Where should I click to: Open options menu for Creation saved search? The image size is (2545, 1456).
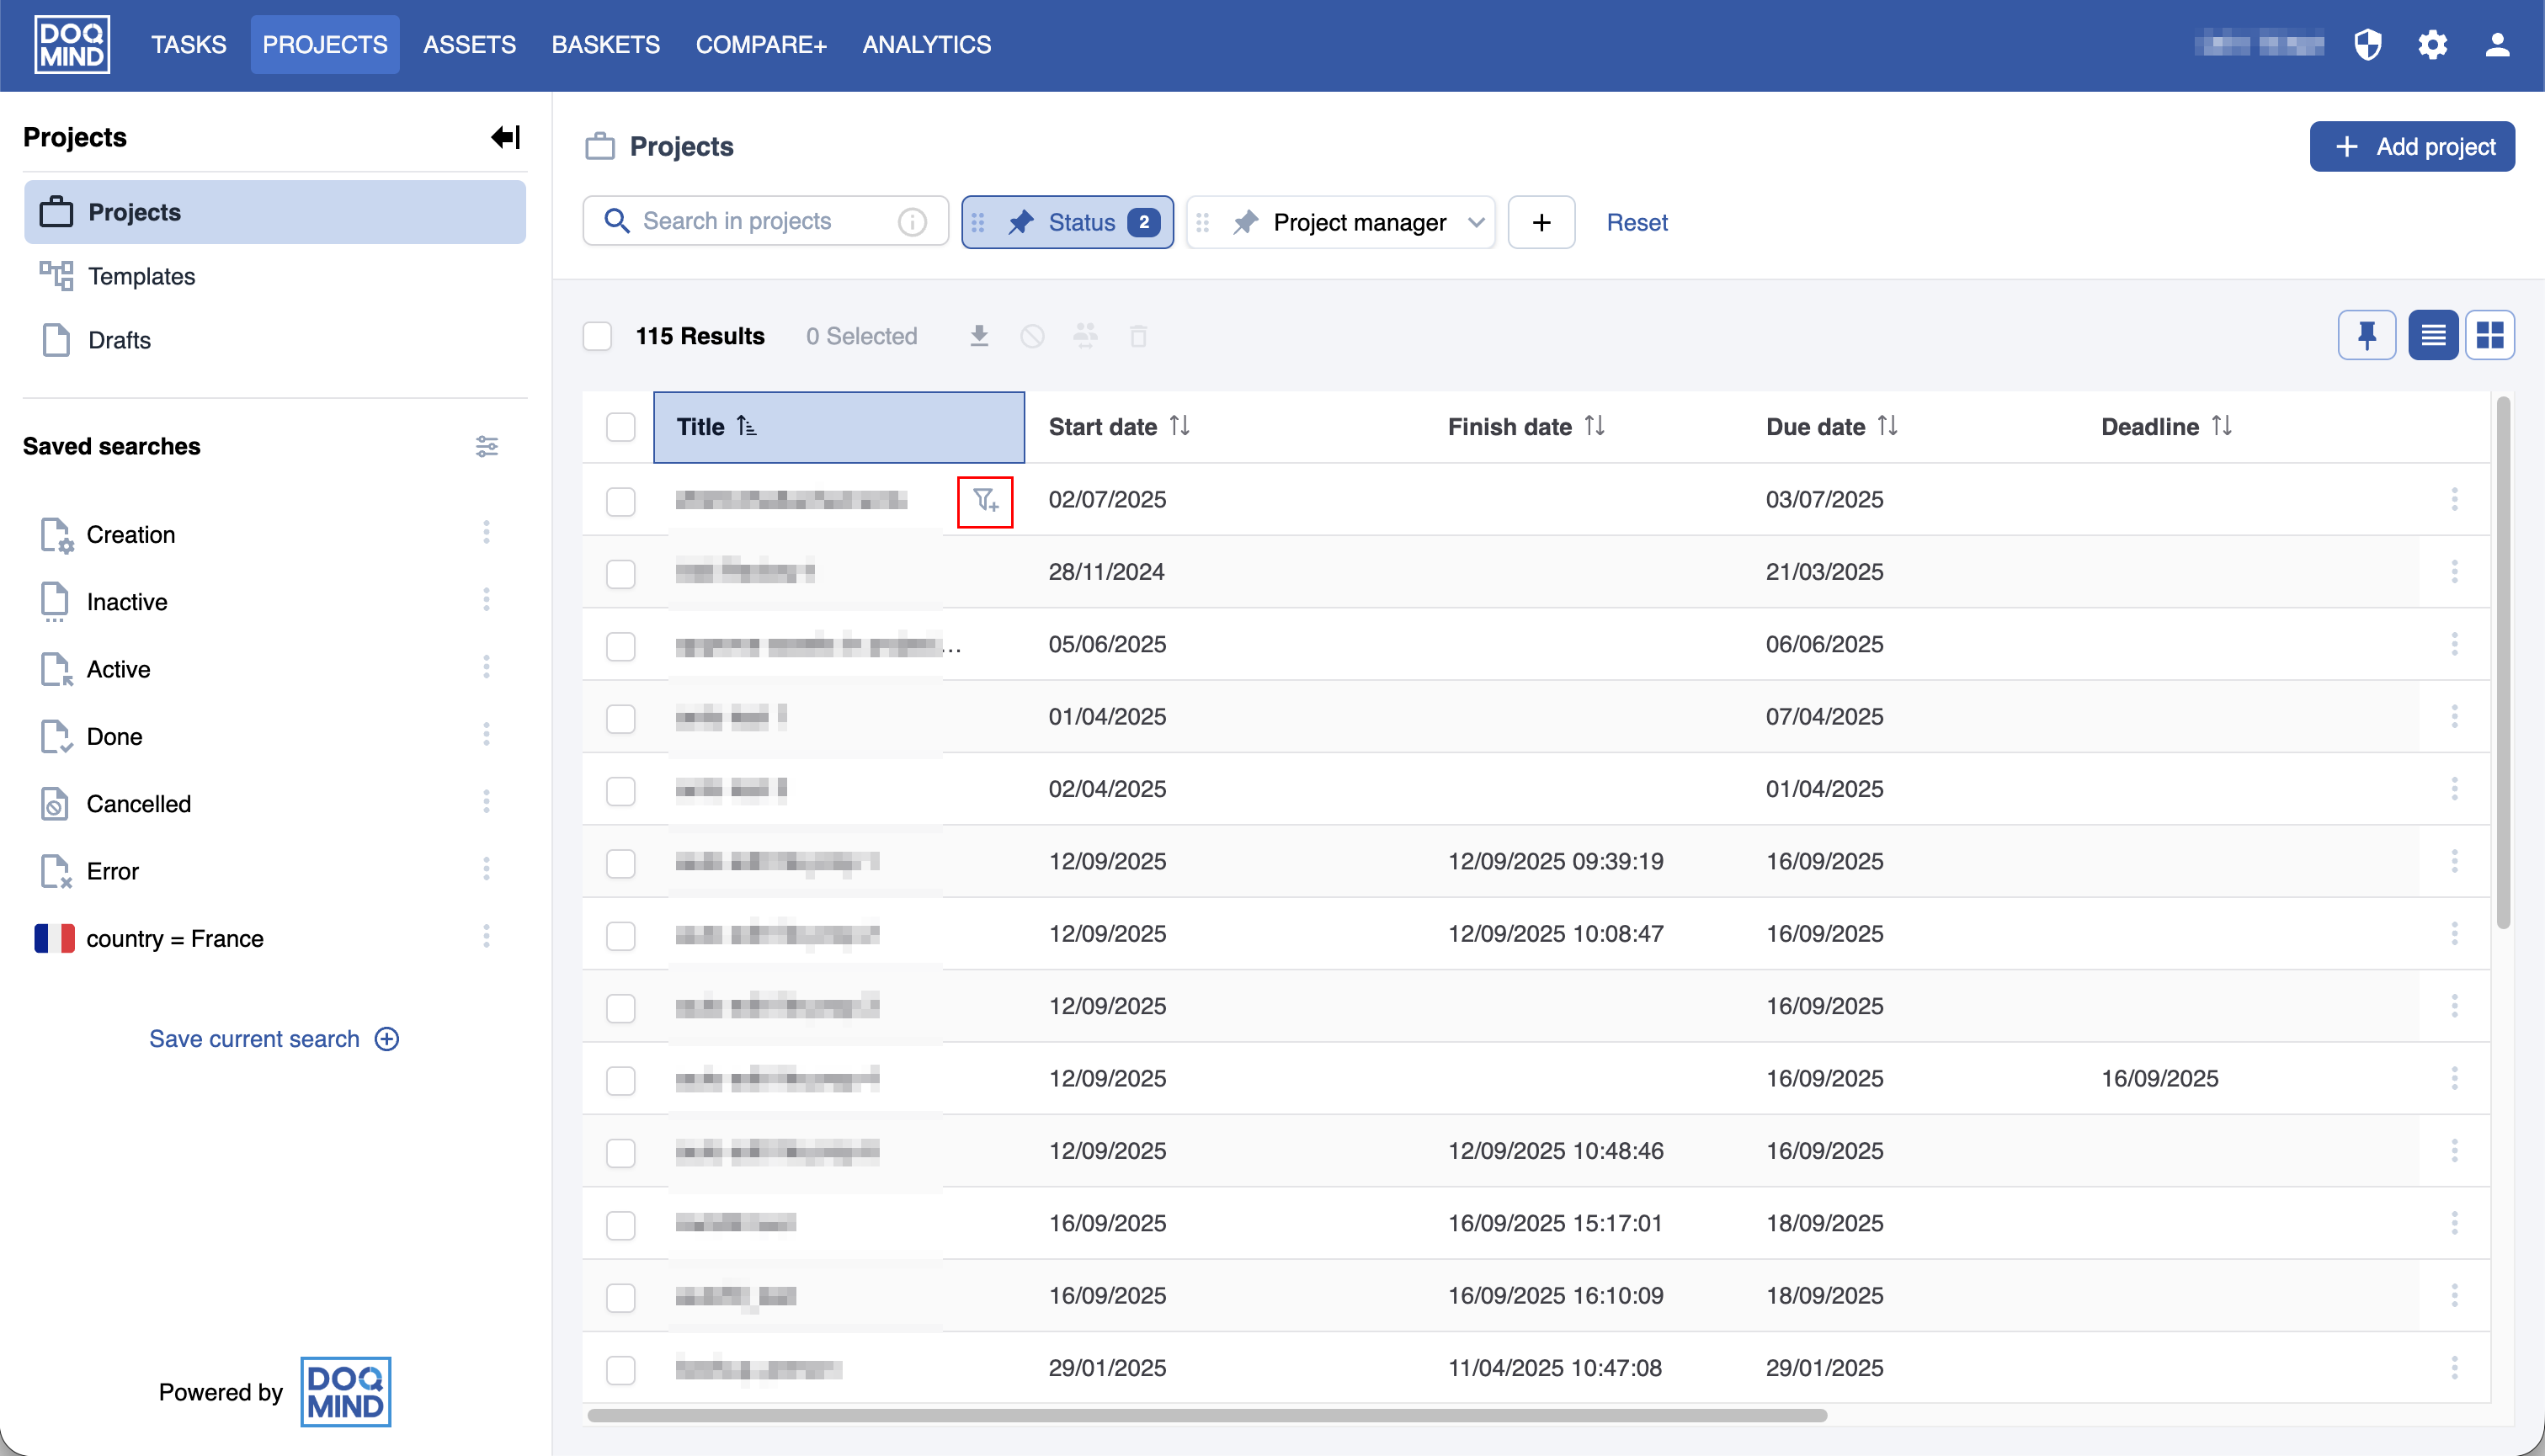coord(487,533)
